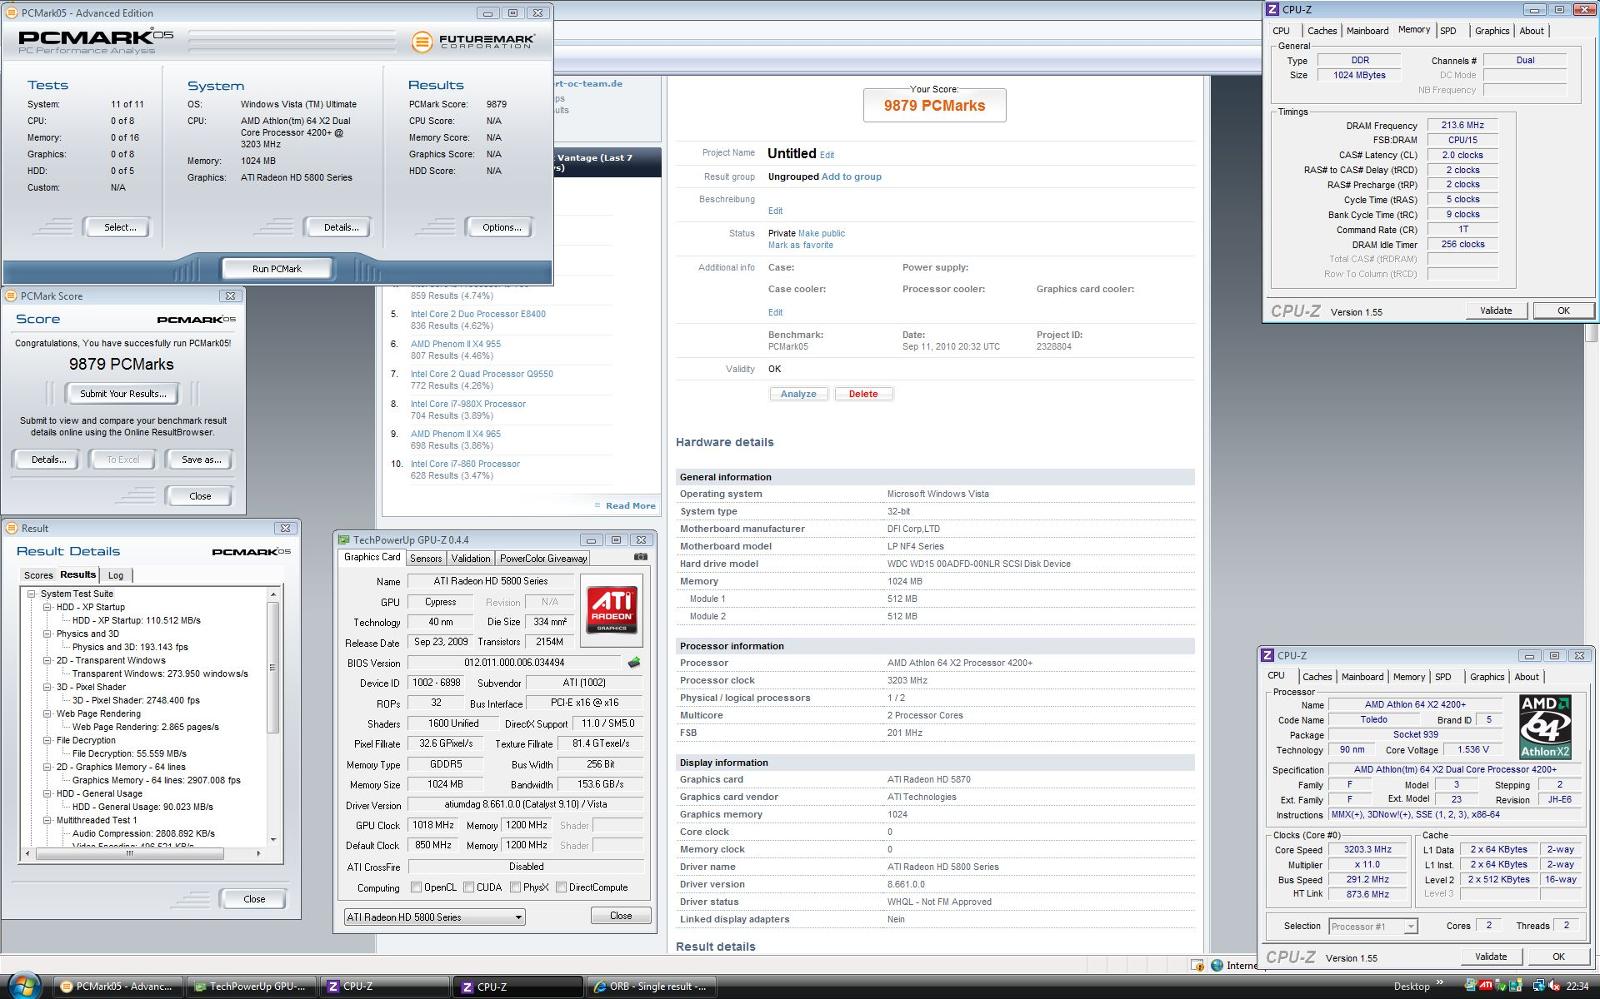
Task: Enable the PhysX checkbox in GPU-Z
Action: pos(515,887)
